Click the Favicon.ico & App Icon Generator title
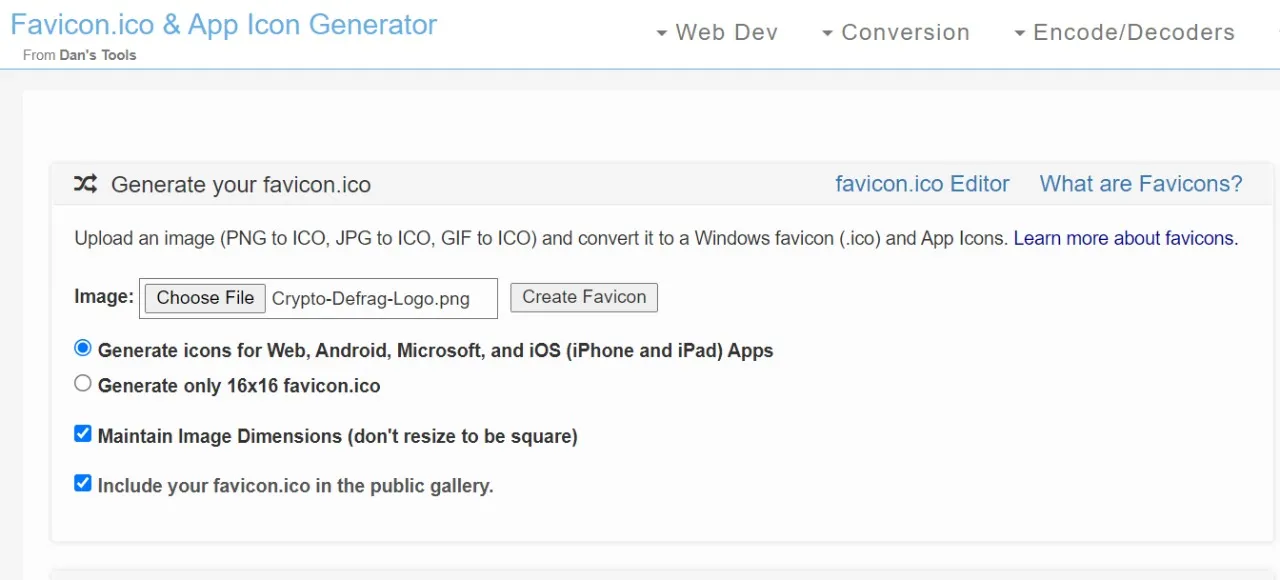The width and height of the screenshot is (1280, 580). pos(223,24)
